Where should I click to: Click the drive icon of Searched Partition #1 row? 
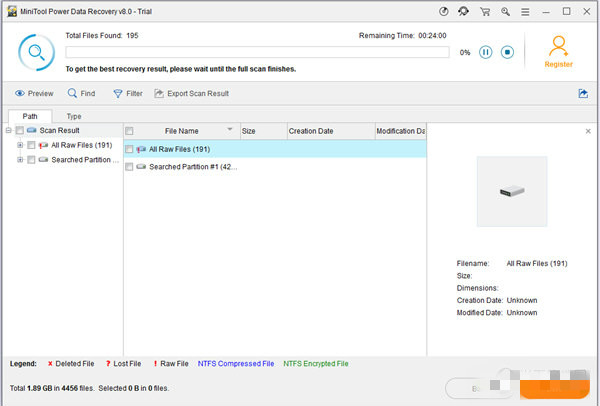[x=141, y=166]
